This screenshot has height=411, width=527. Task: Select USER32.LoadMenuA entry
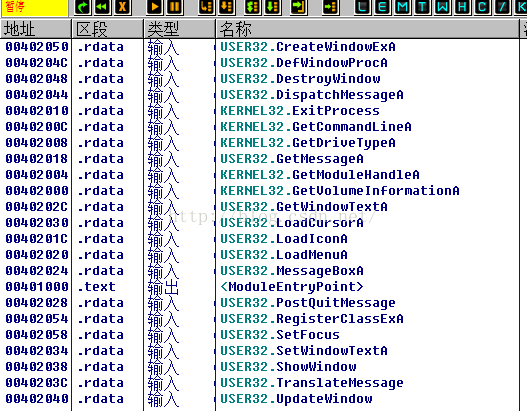click(284, 255)
